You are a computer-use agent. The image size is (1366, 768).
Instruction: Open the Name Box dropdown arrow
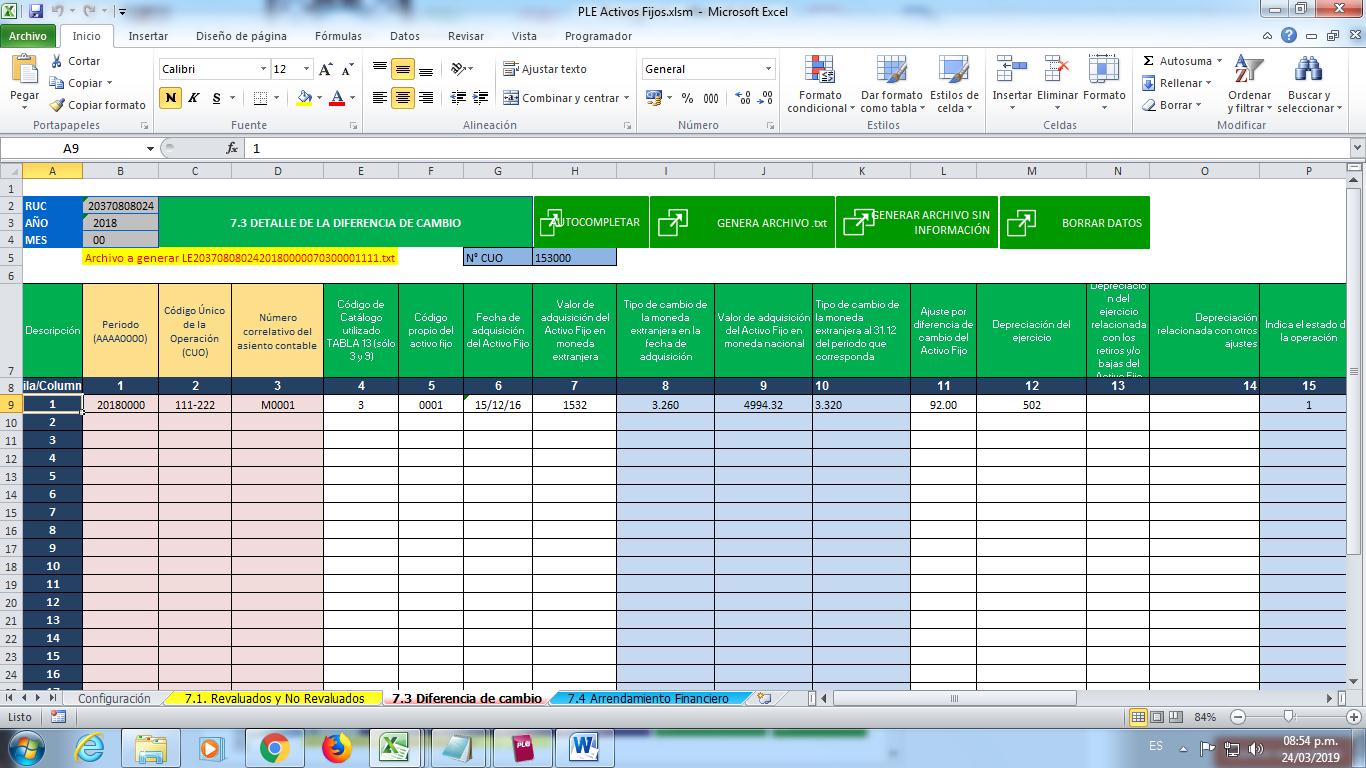tap(150, 148)
